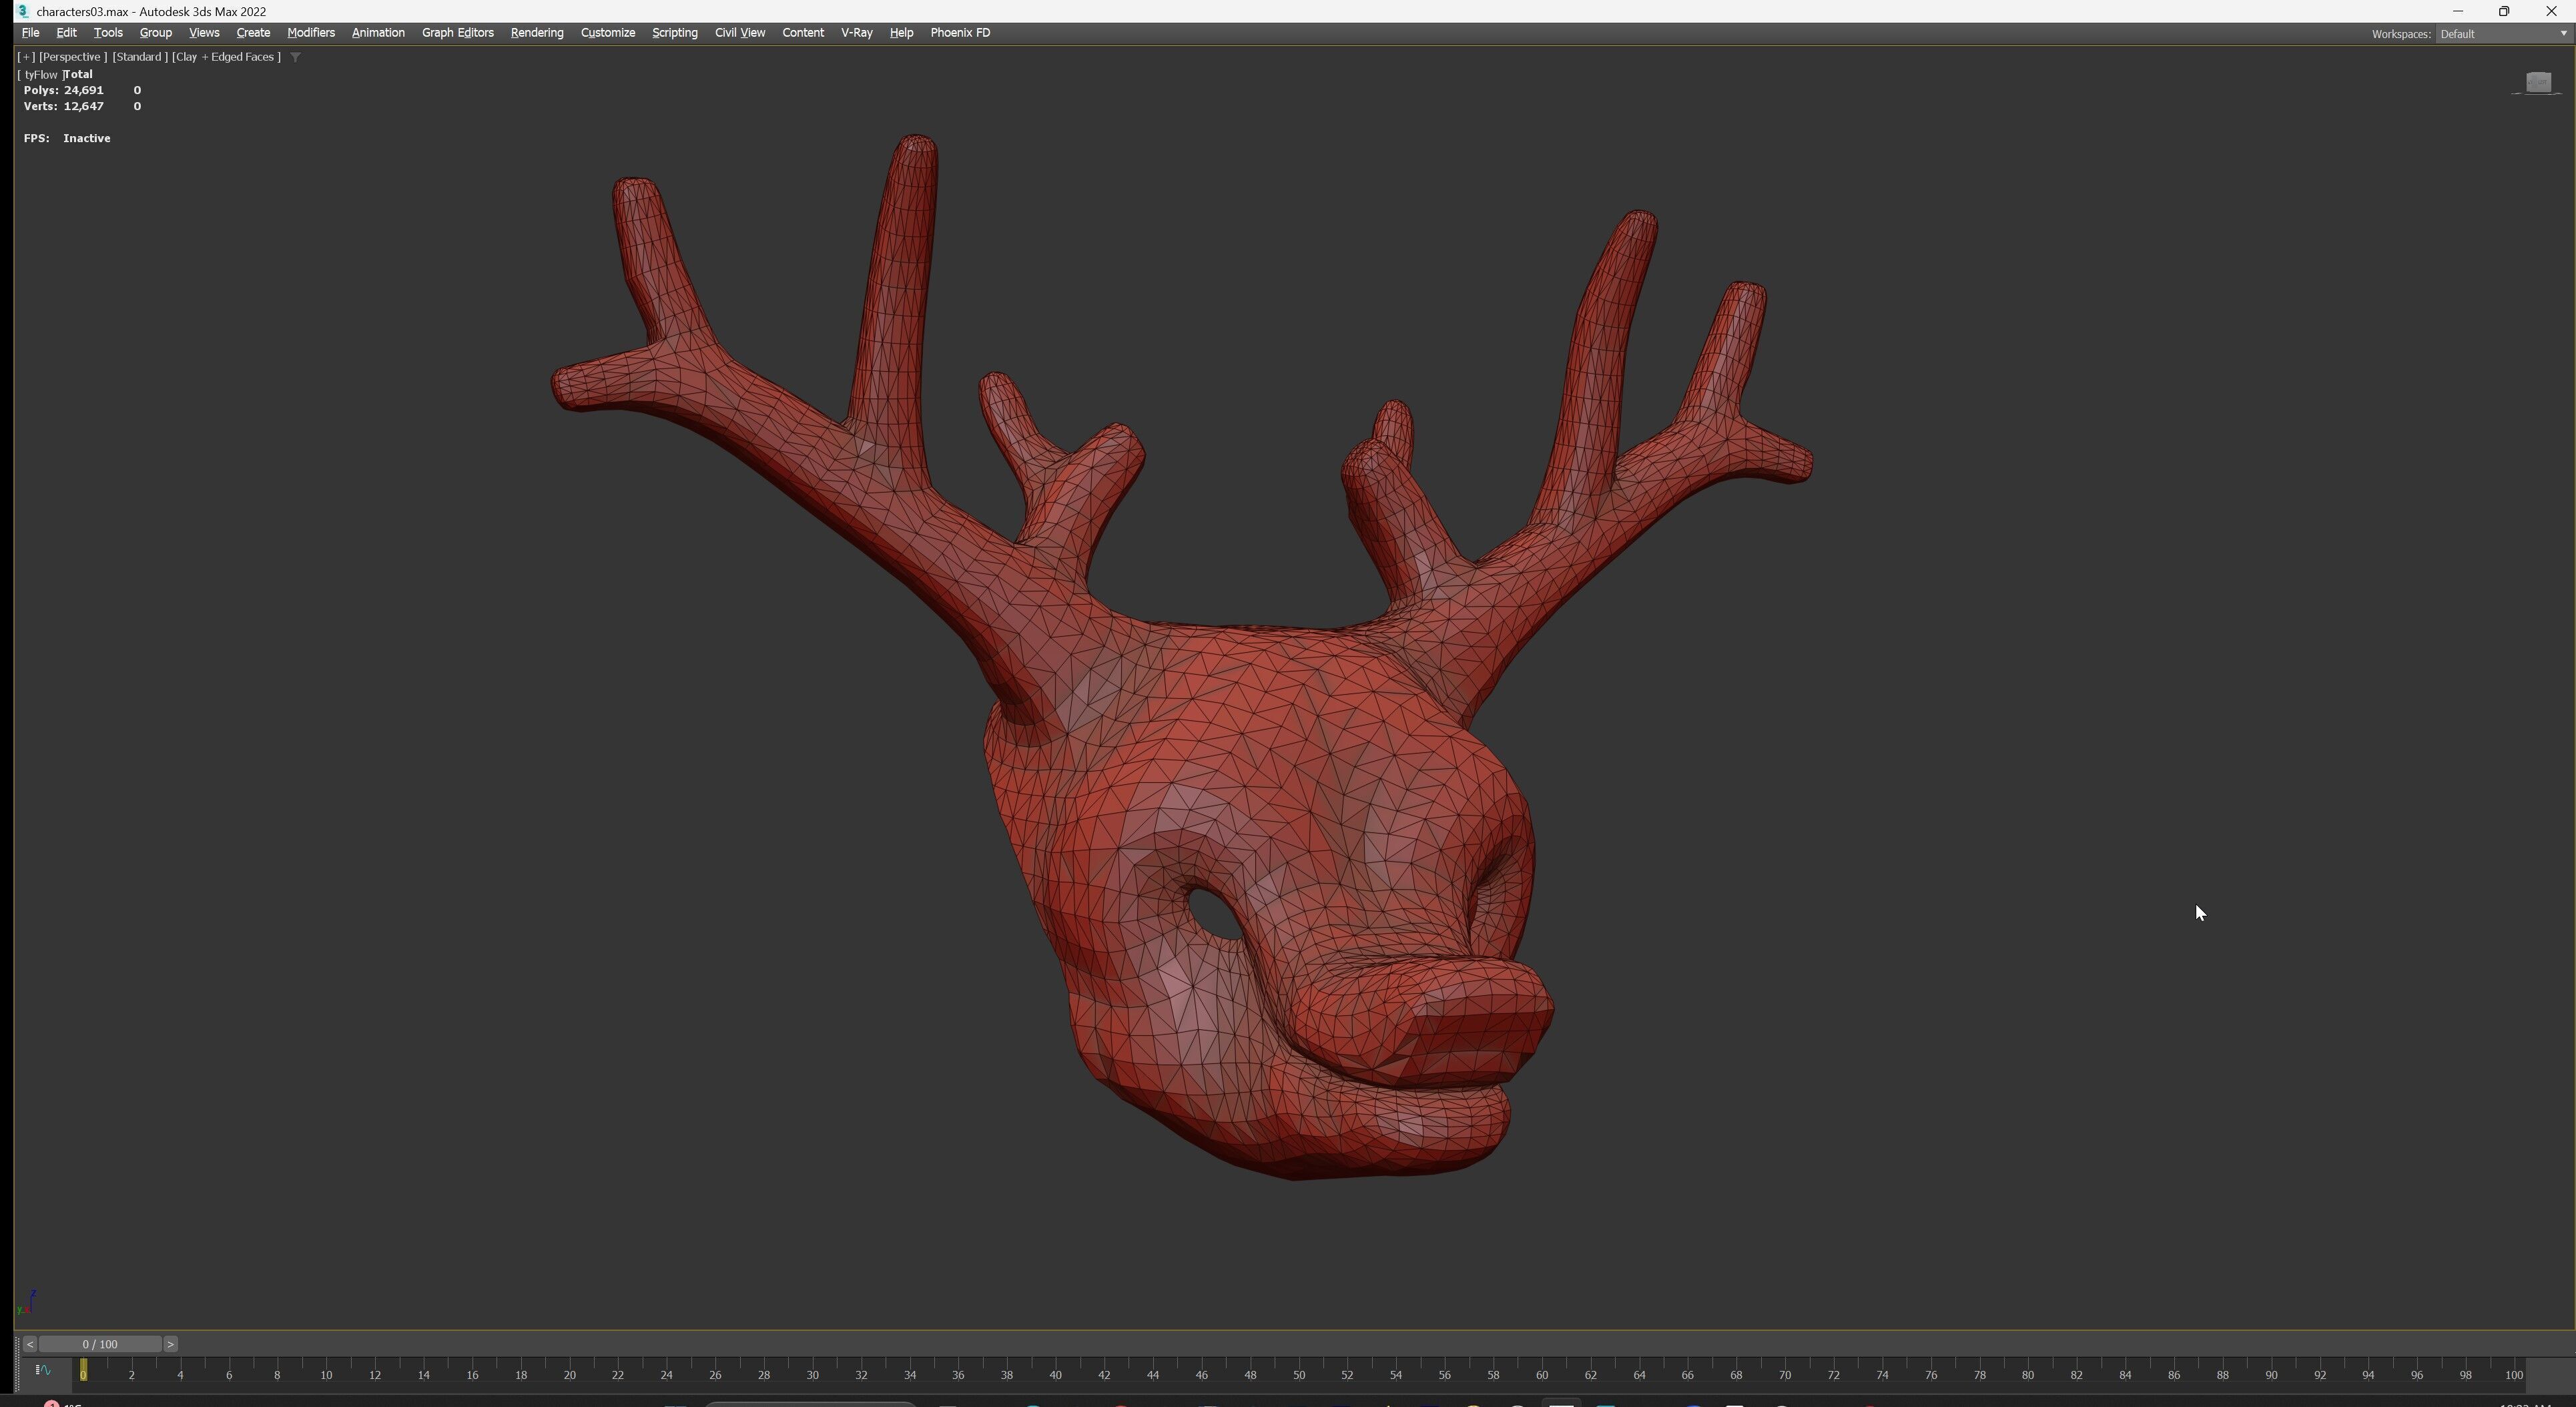Open the Modifiers menu
2576x1407 pixels.
pos(310,33)
